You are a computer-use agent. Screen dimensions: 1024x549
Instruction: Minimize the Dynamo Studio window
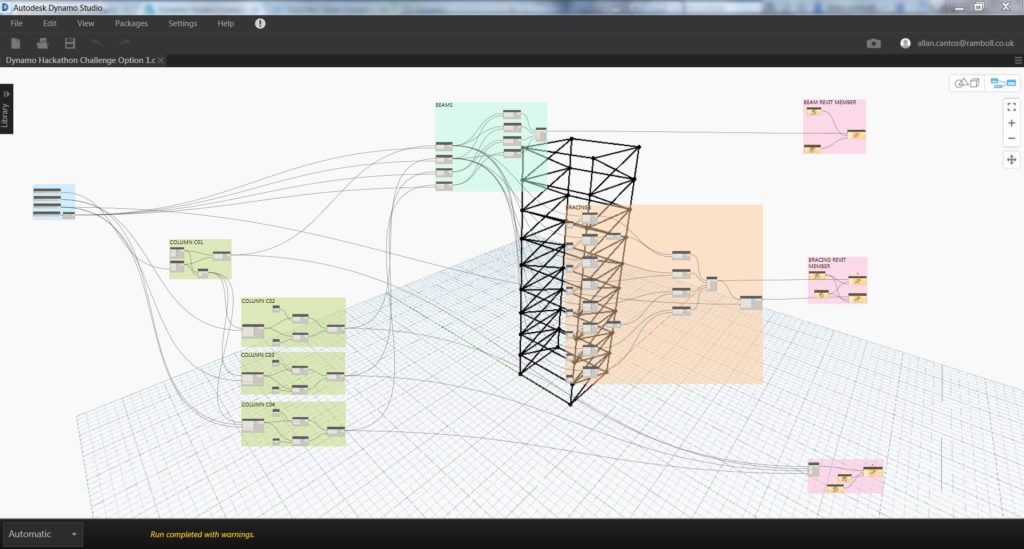pos(959,7)
